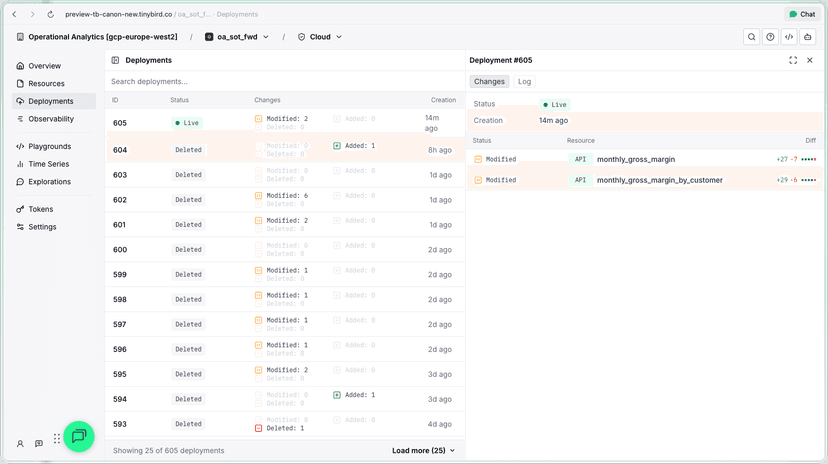Go to Overview in the sidebar
The width and height of the screenshot is (828, 464).
(54, 66)
